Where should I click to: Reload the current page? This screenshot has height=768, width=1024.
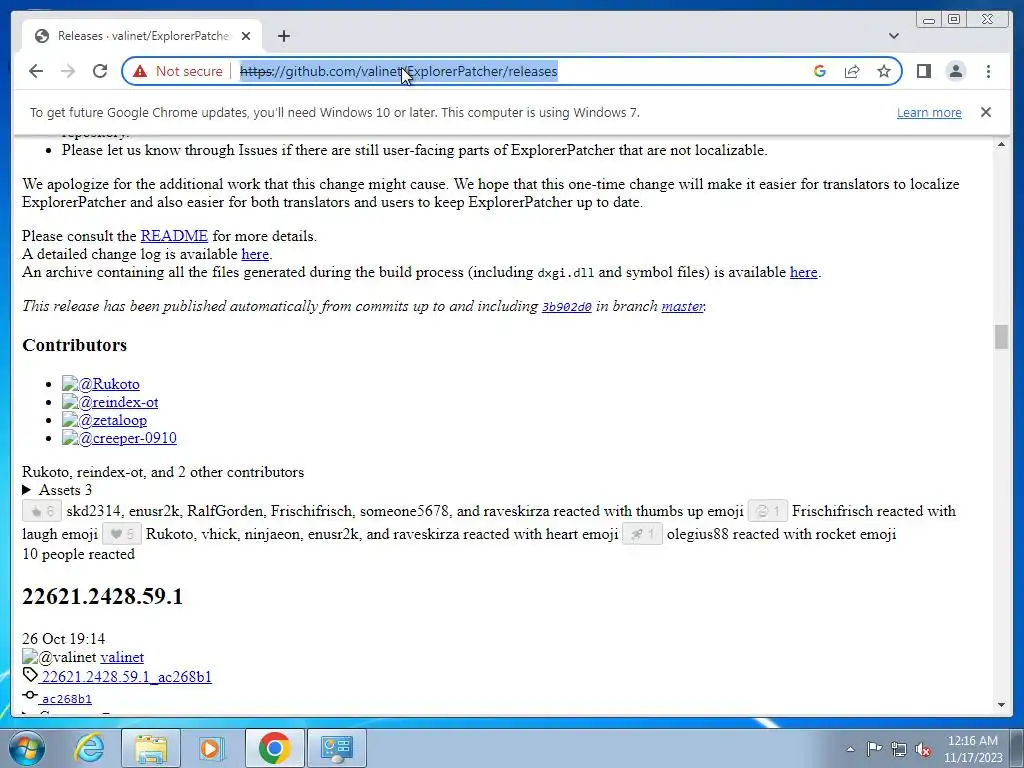click(x=100, y=71)
